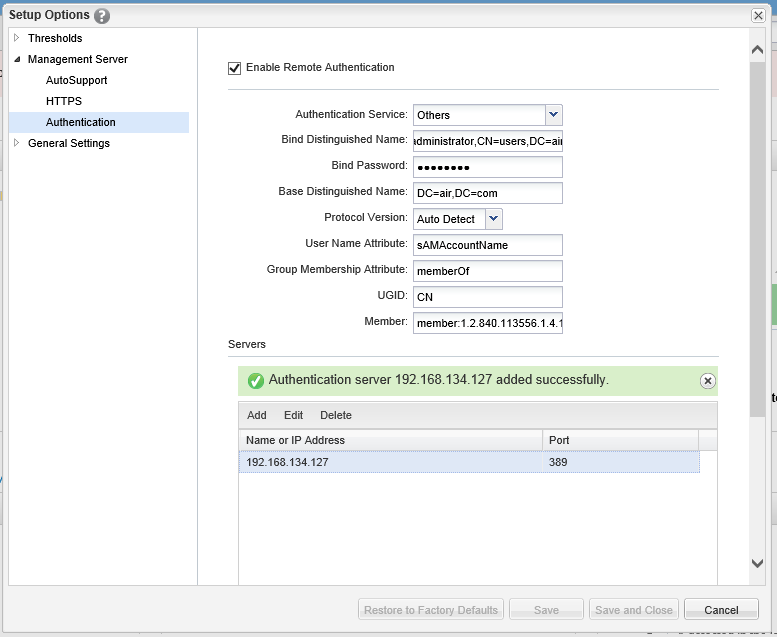
Task: Uncheck Enable Remote Authentication checkbox
Action: pyautogui.click(x=235, y=68)
